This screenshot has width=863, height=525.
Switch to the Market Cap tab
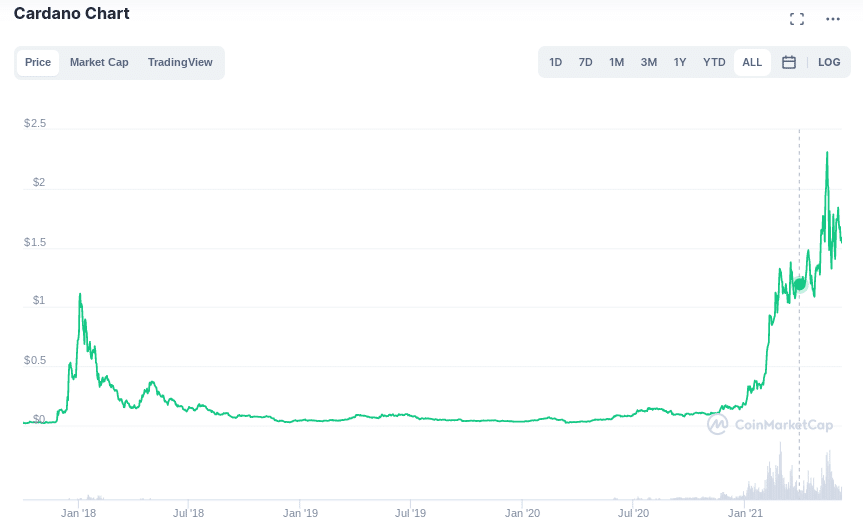[x=99, y=62]
